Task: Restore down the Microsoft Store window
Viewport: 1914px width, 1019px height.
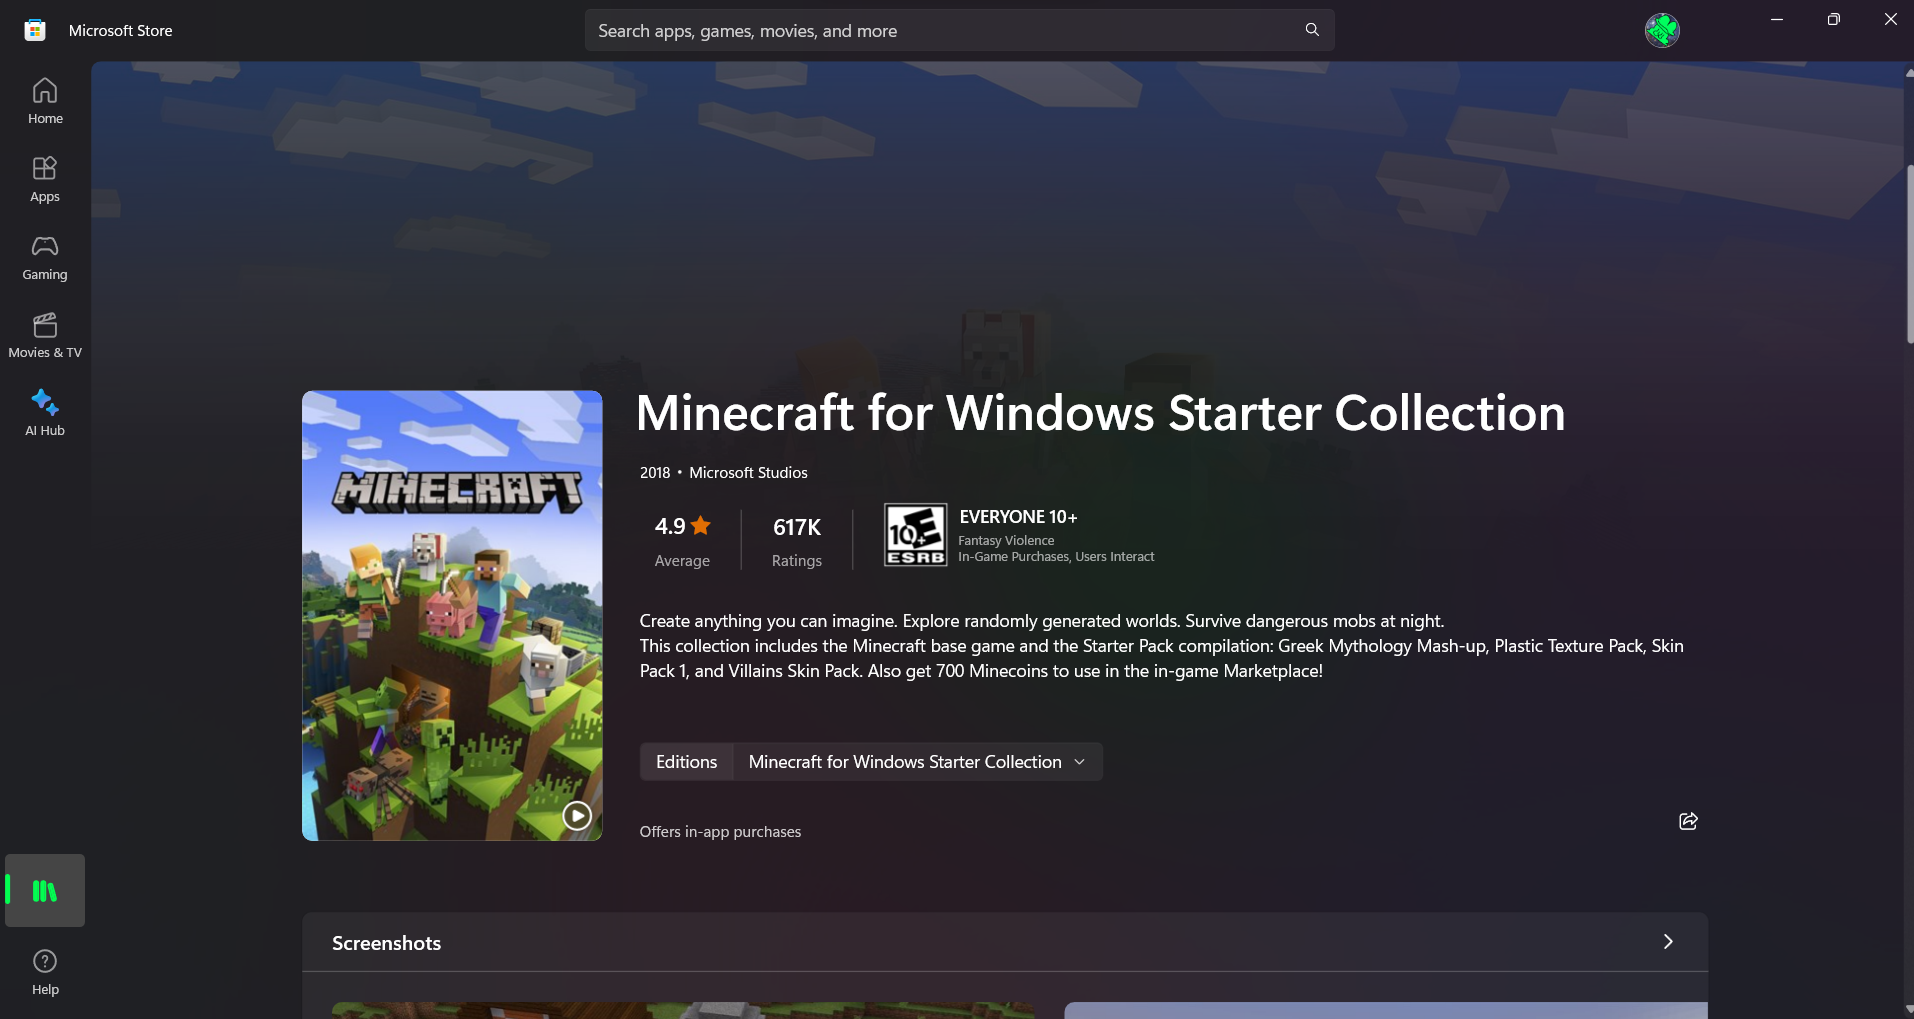Action: pos(1833,19)
